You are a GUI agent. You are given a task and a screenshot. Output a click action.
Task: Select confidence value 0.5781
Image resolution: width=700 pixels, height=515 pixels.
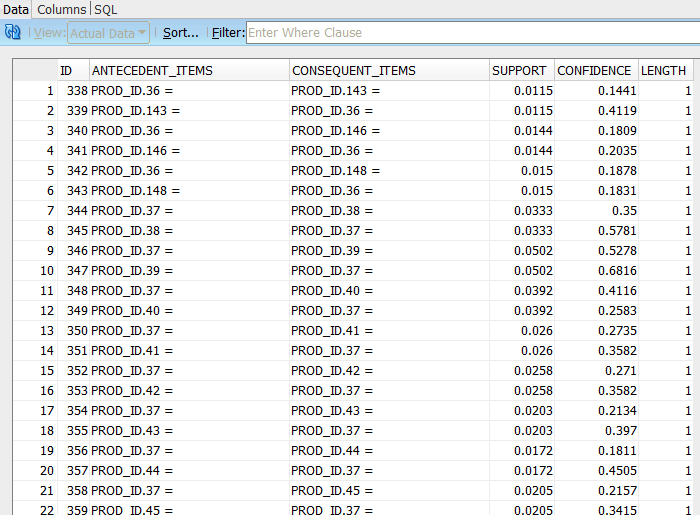(x=596, y=231)
